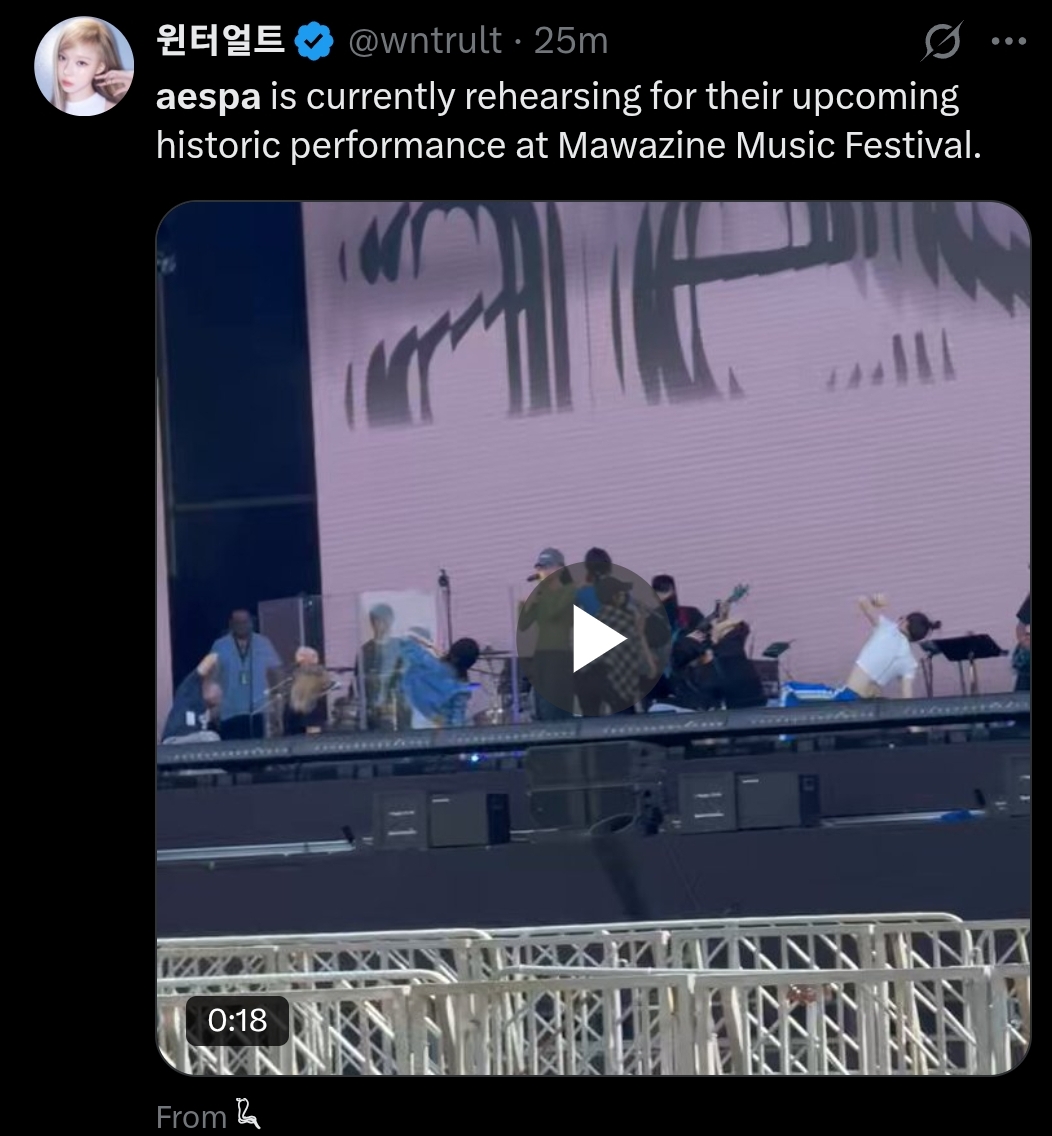Open the 25m timestamp link

[571, 41]
